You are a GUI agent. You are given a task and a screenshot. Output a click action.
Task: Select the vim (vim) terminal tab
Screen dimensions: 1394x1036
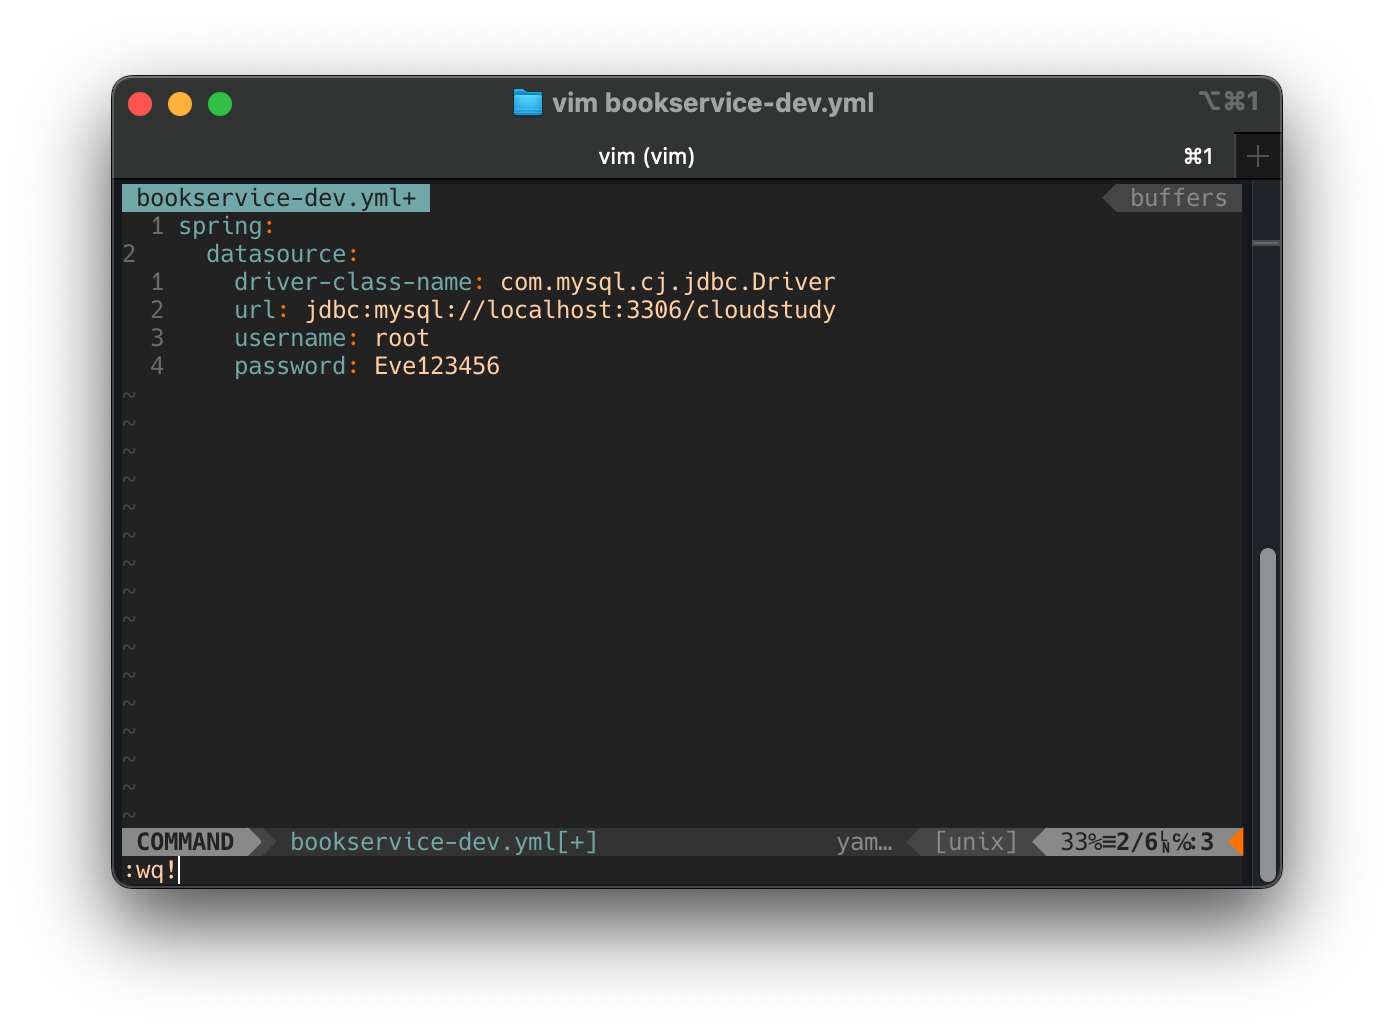pos(646,156)
